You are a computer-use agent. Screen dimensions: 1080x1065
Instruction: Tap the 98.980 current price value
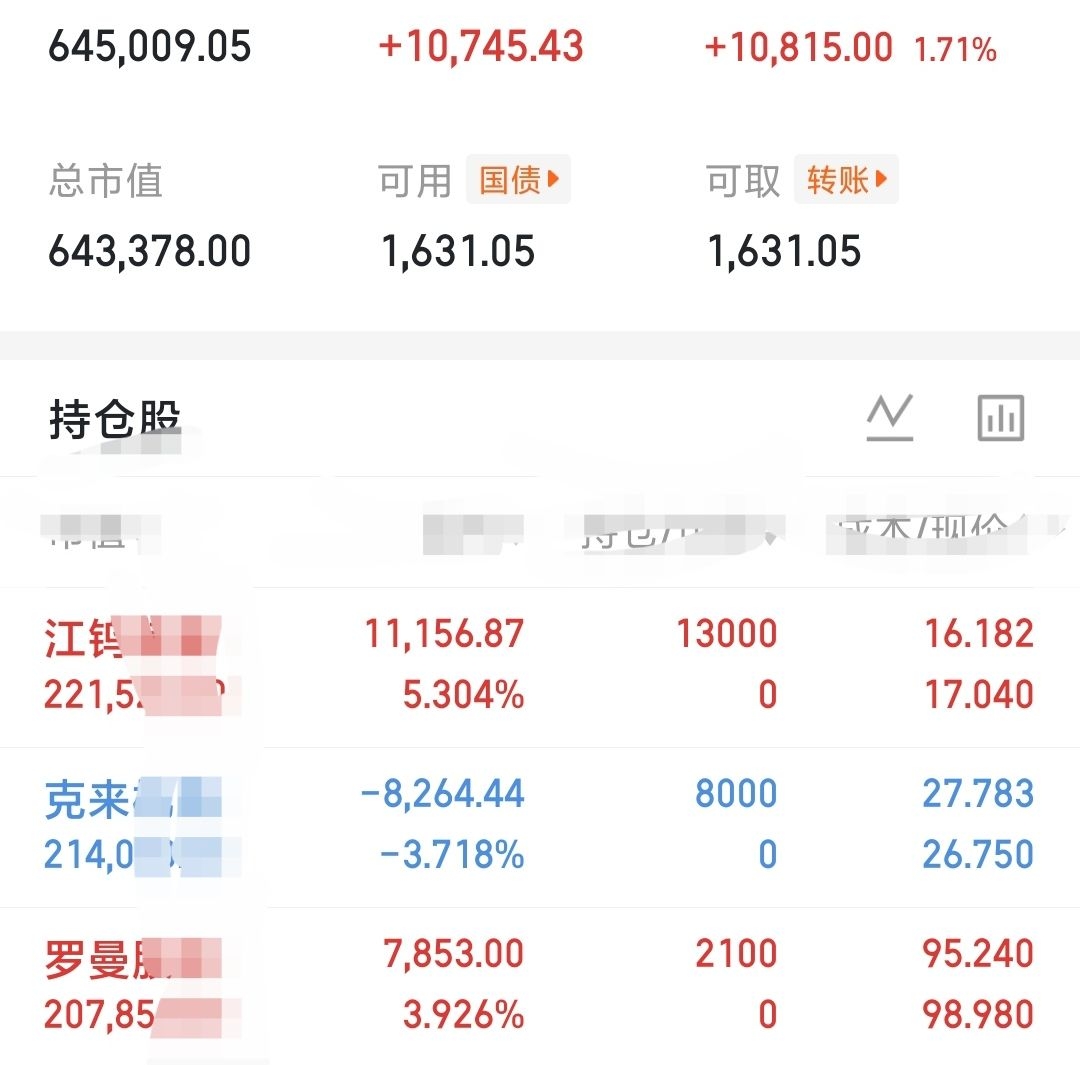979,1015
